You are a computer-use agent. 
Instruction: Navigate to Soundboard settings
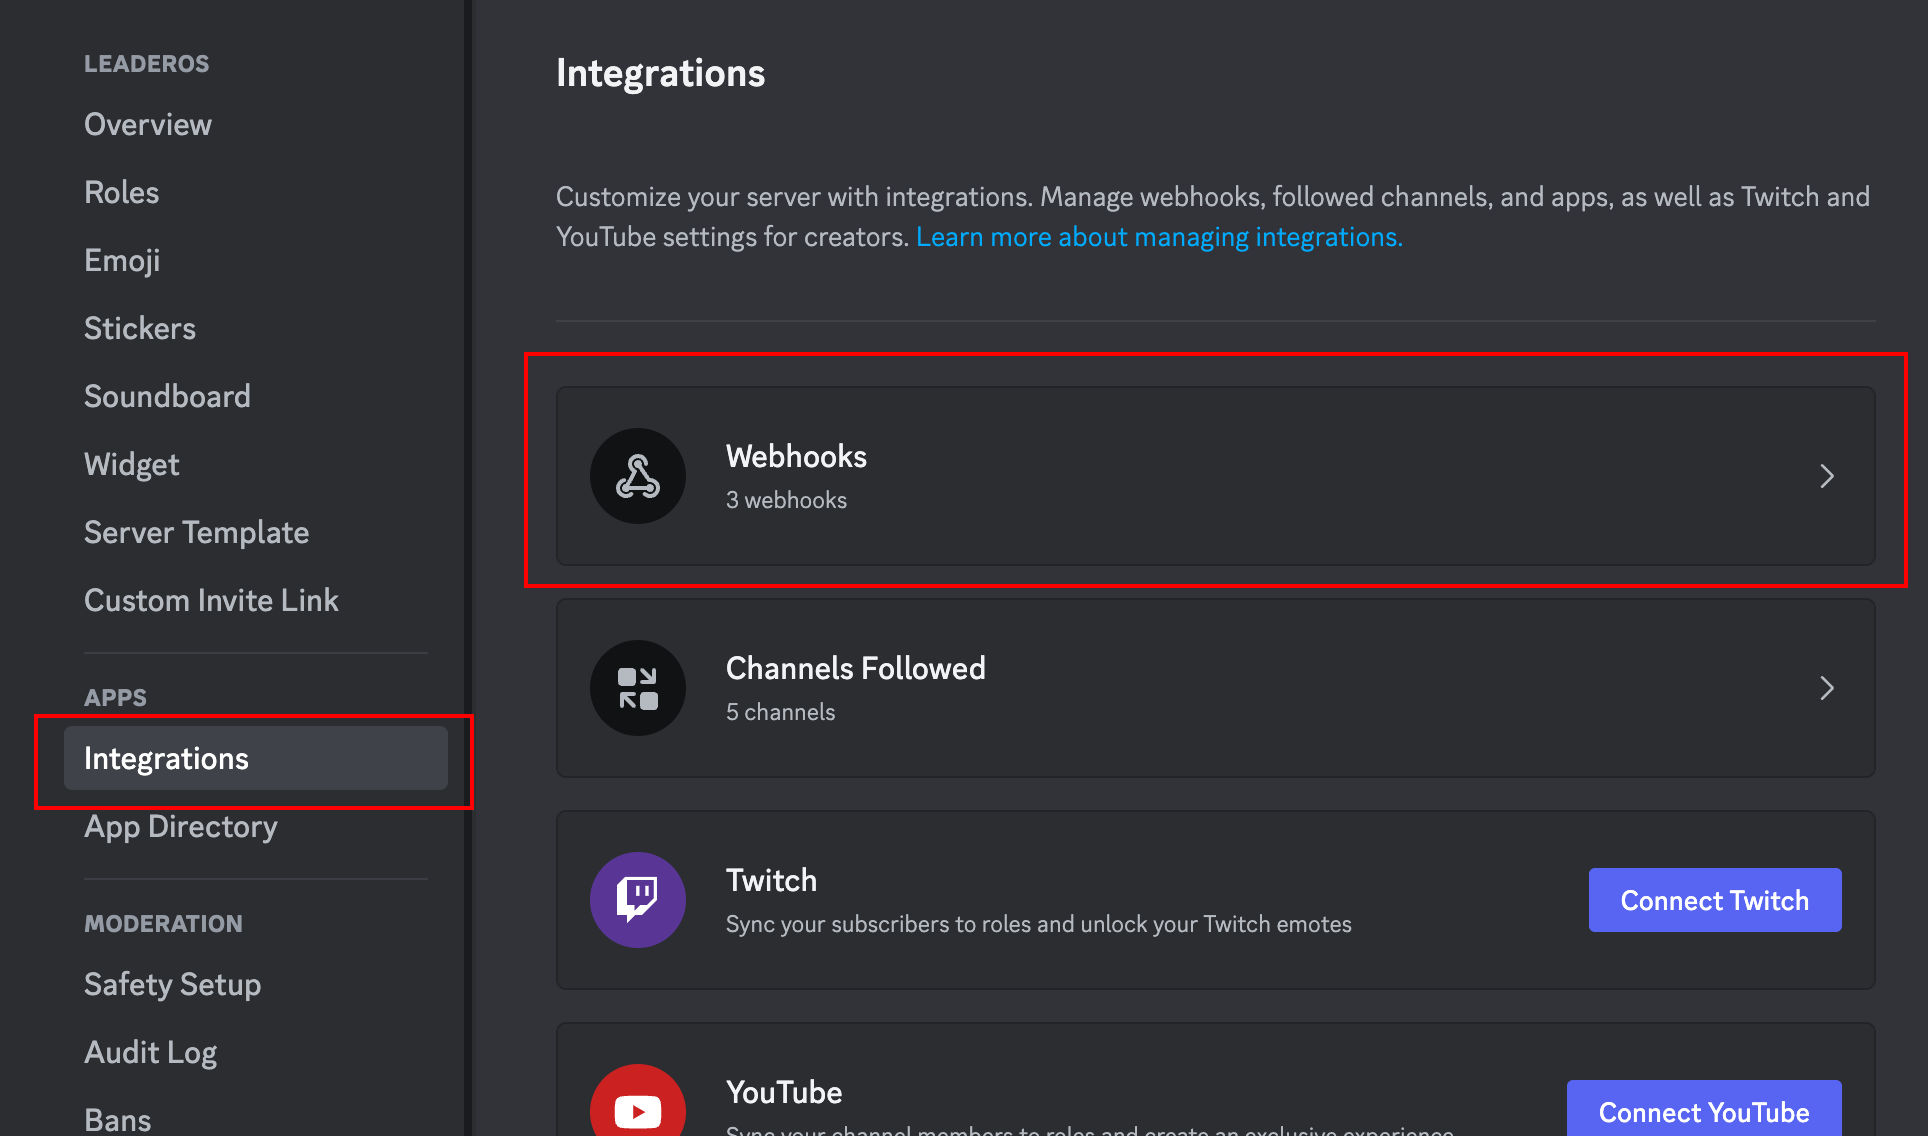(167, 397)
